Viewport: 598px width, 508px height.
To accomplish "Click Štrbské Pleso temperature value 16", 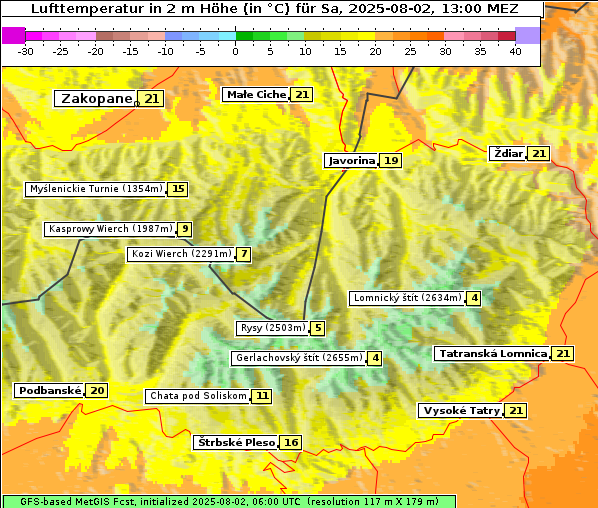I will click(291, 443).
